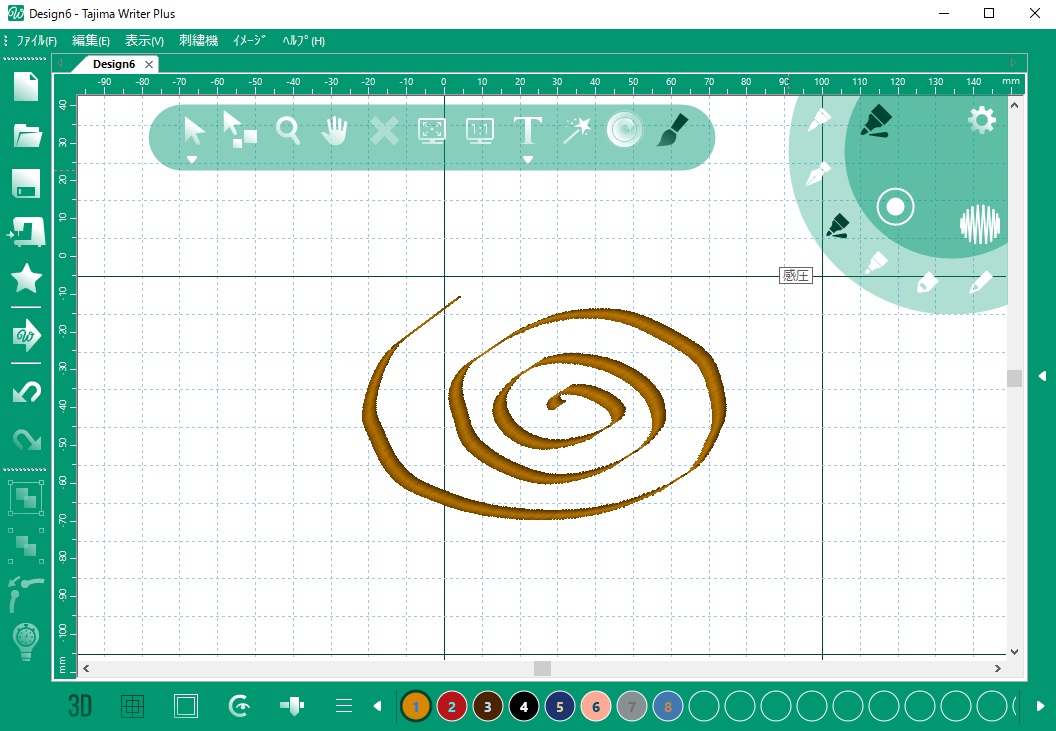
Task: Open the イメージ menu
Action: [249, 40]
